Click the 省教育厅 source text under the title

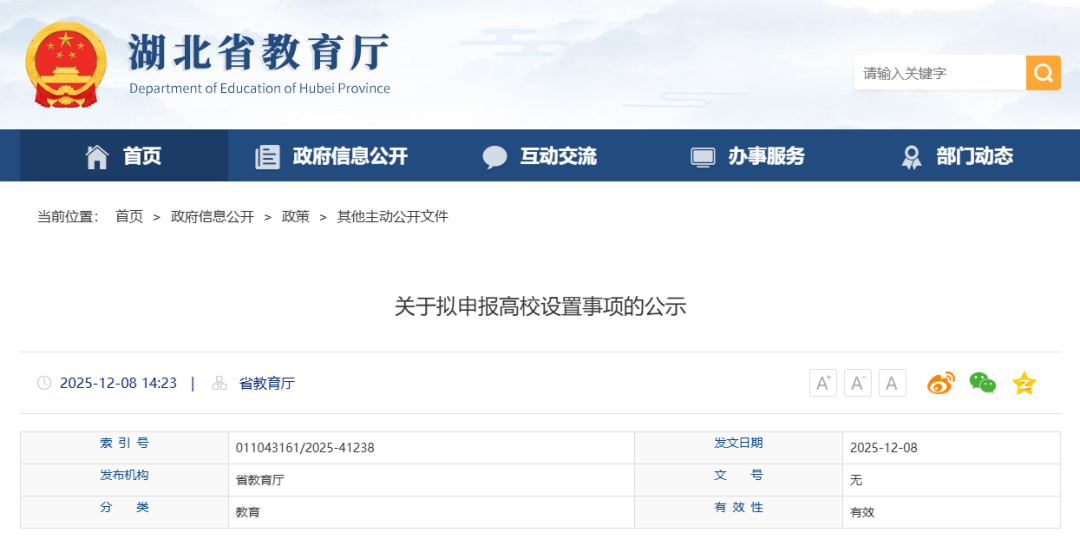click(x=267, y=384)
